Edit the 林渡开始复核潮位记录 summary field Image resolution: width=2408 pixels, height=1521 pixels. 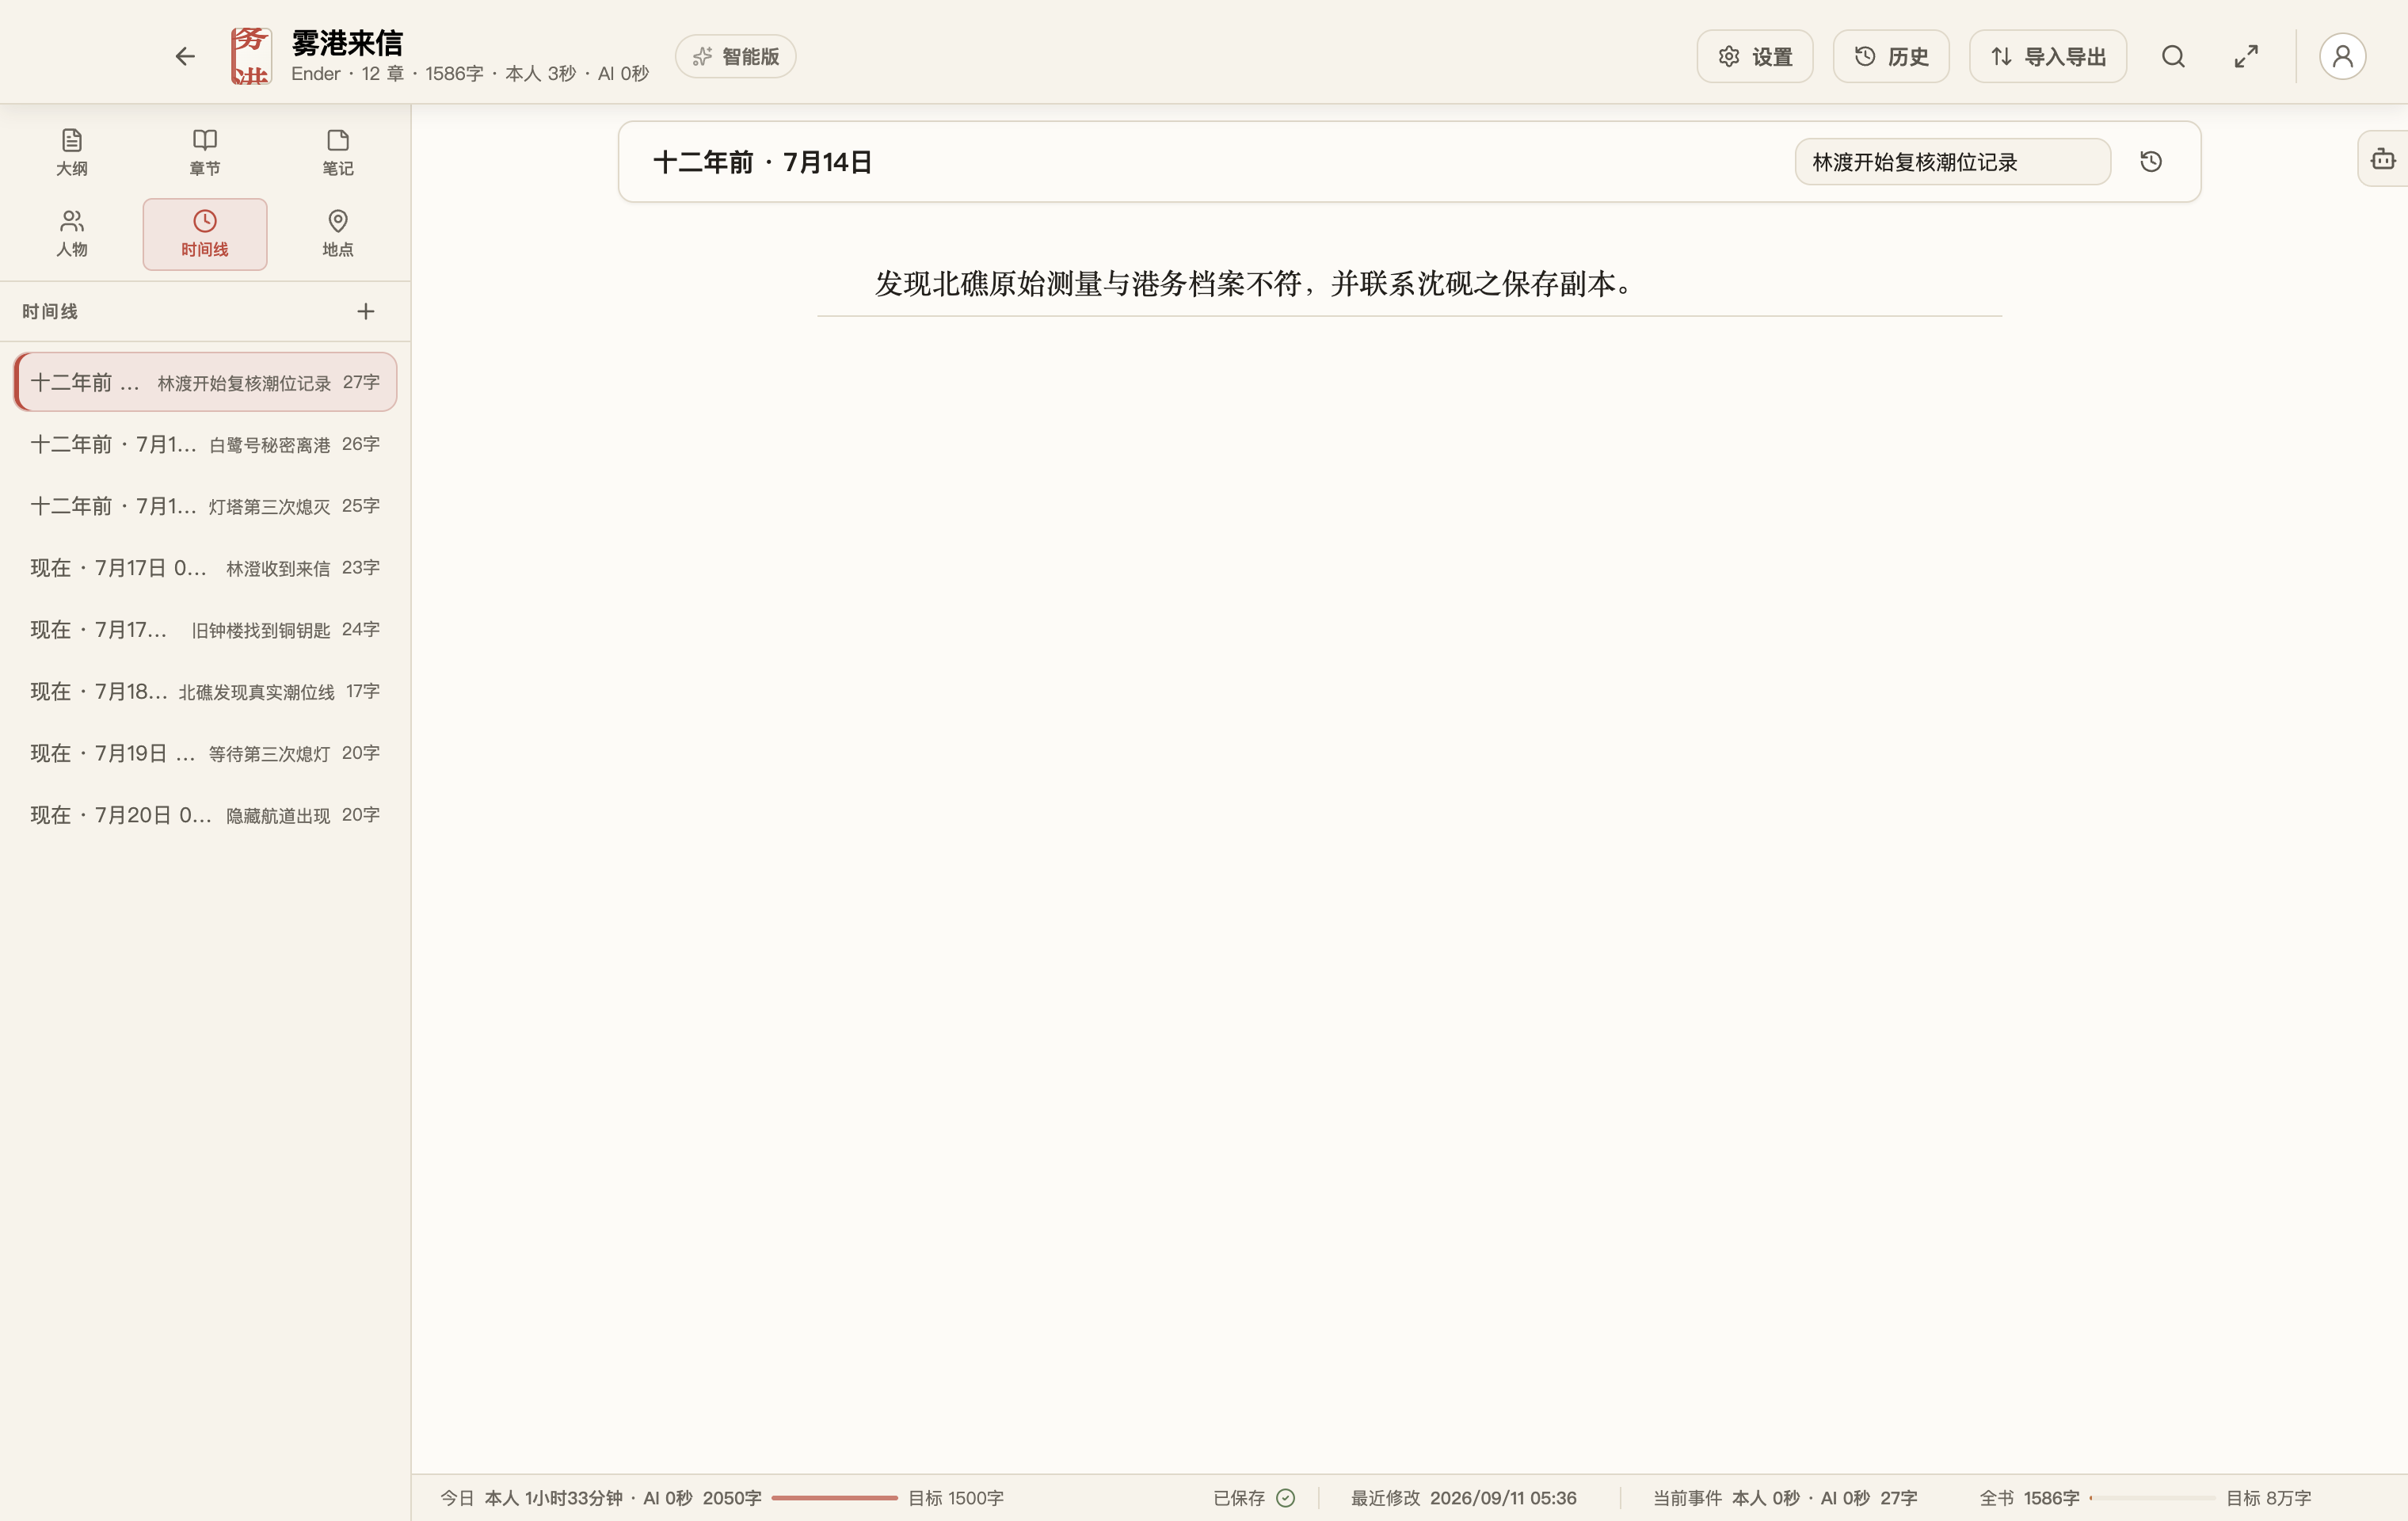point(1952,161)
